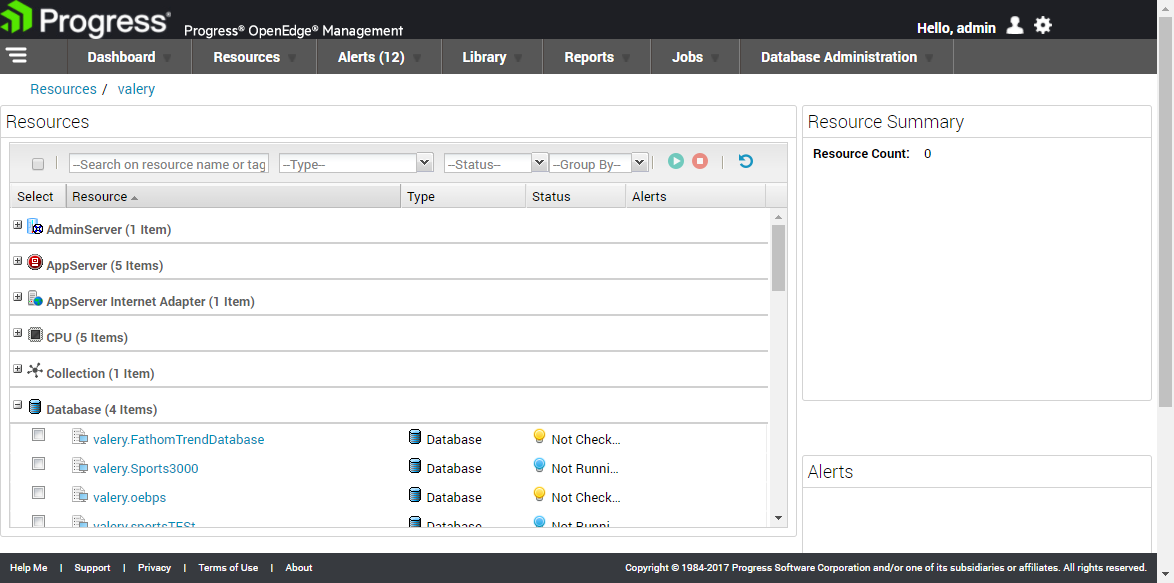Click the AppServer Internet Adapter icon
Image resolution: width=1174 pixels, height=583 pixels.
point(35,299)
